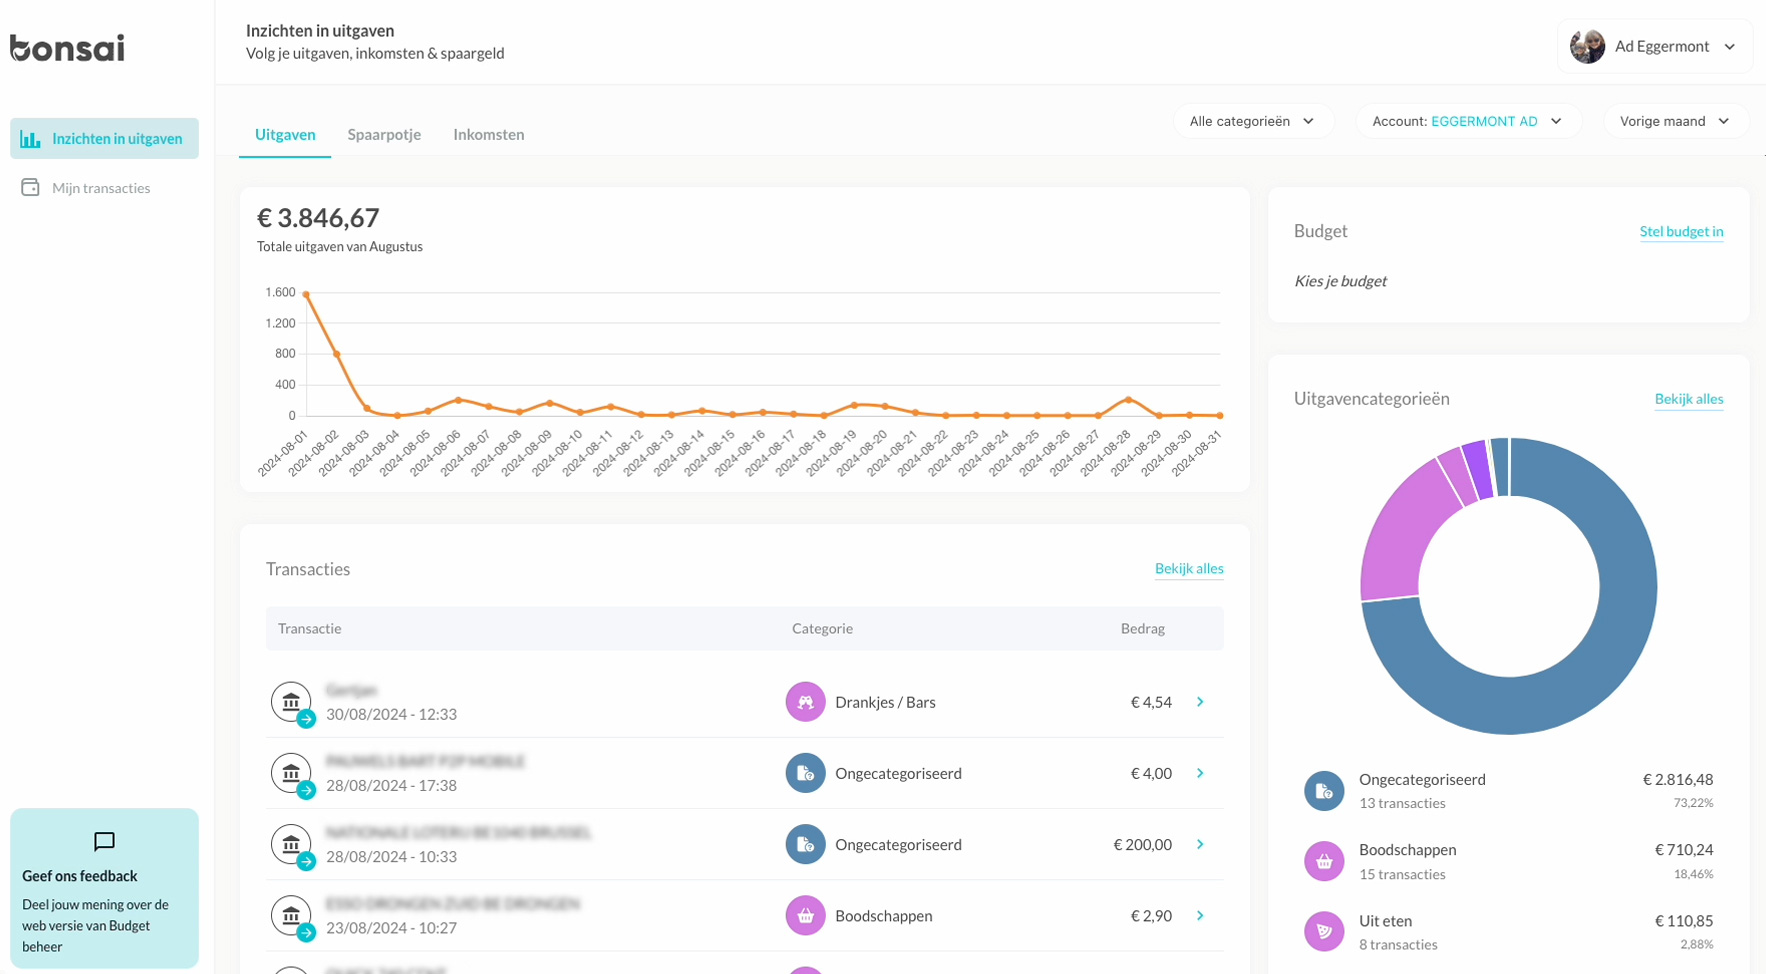
Task: Go to Mijn transacties menu item
Action: 104,188
